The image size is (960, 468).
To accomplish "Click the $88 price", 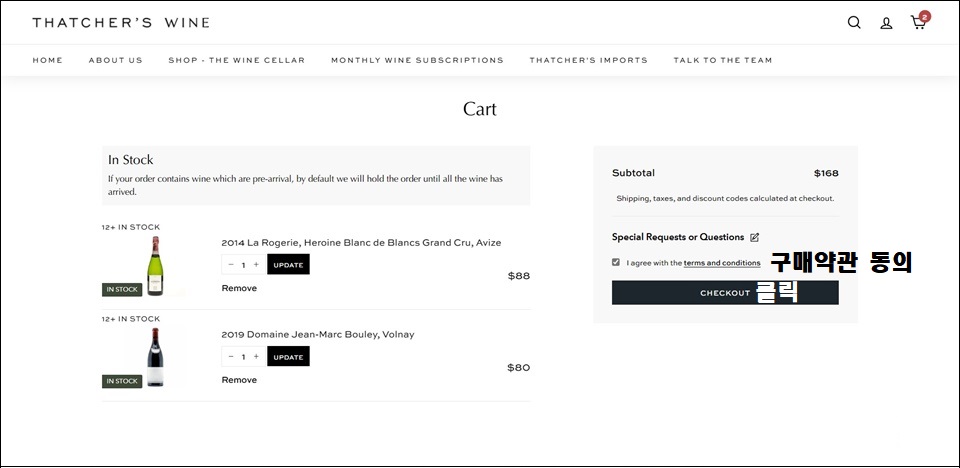I will click(x=519, y=276).
